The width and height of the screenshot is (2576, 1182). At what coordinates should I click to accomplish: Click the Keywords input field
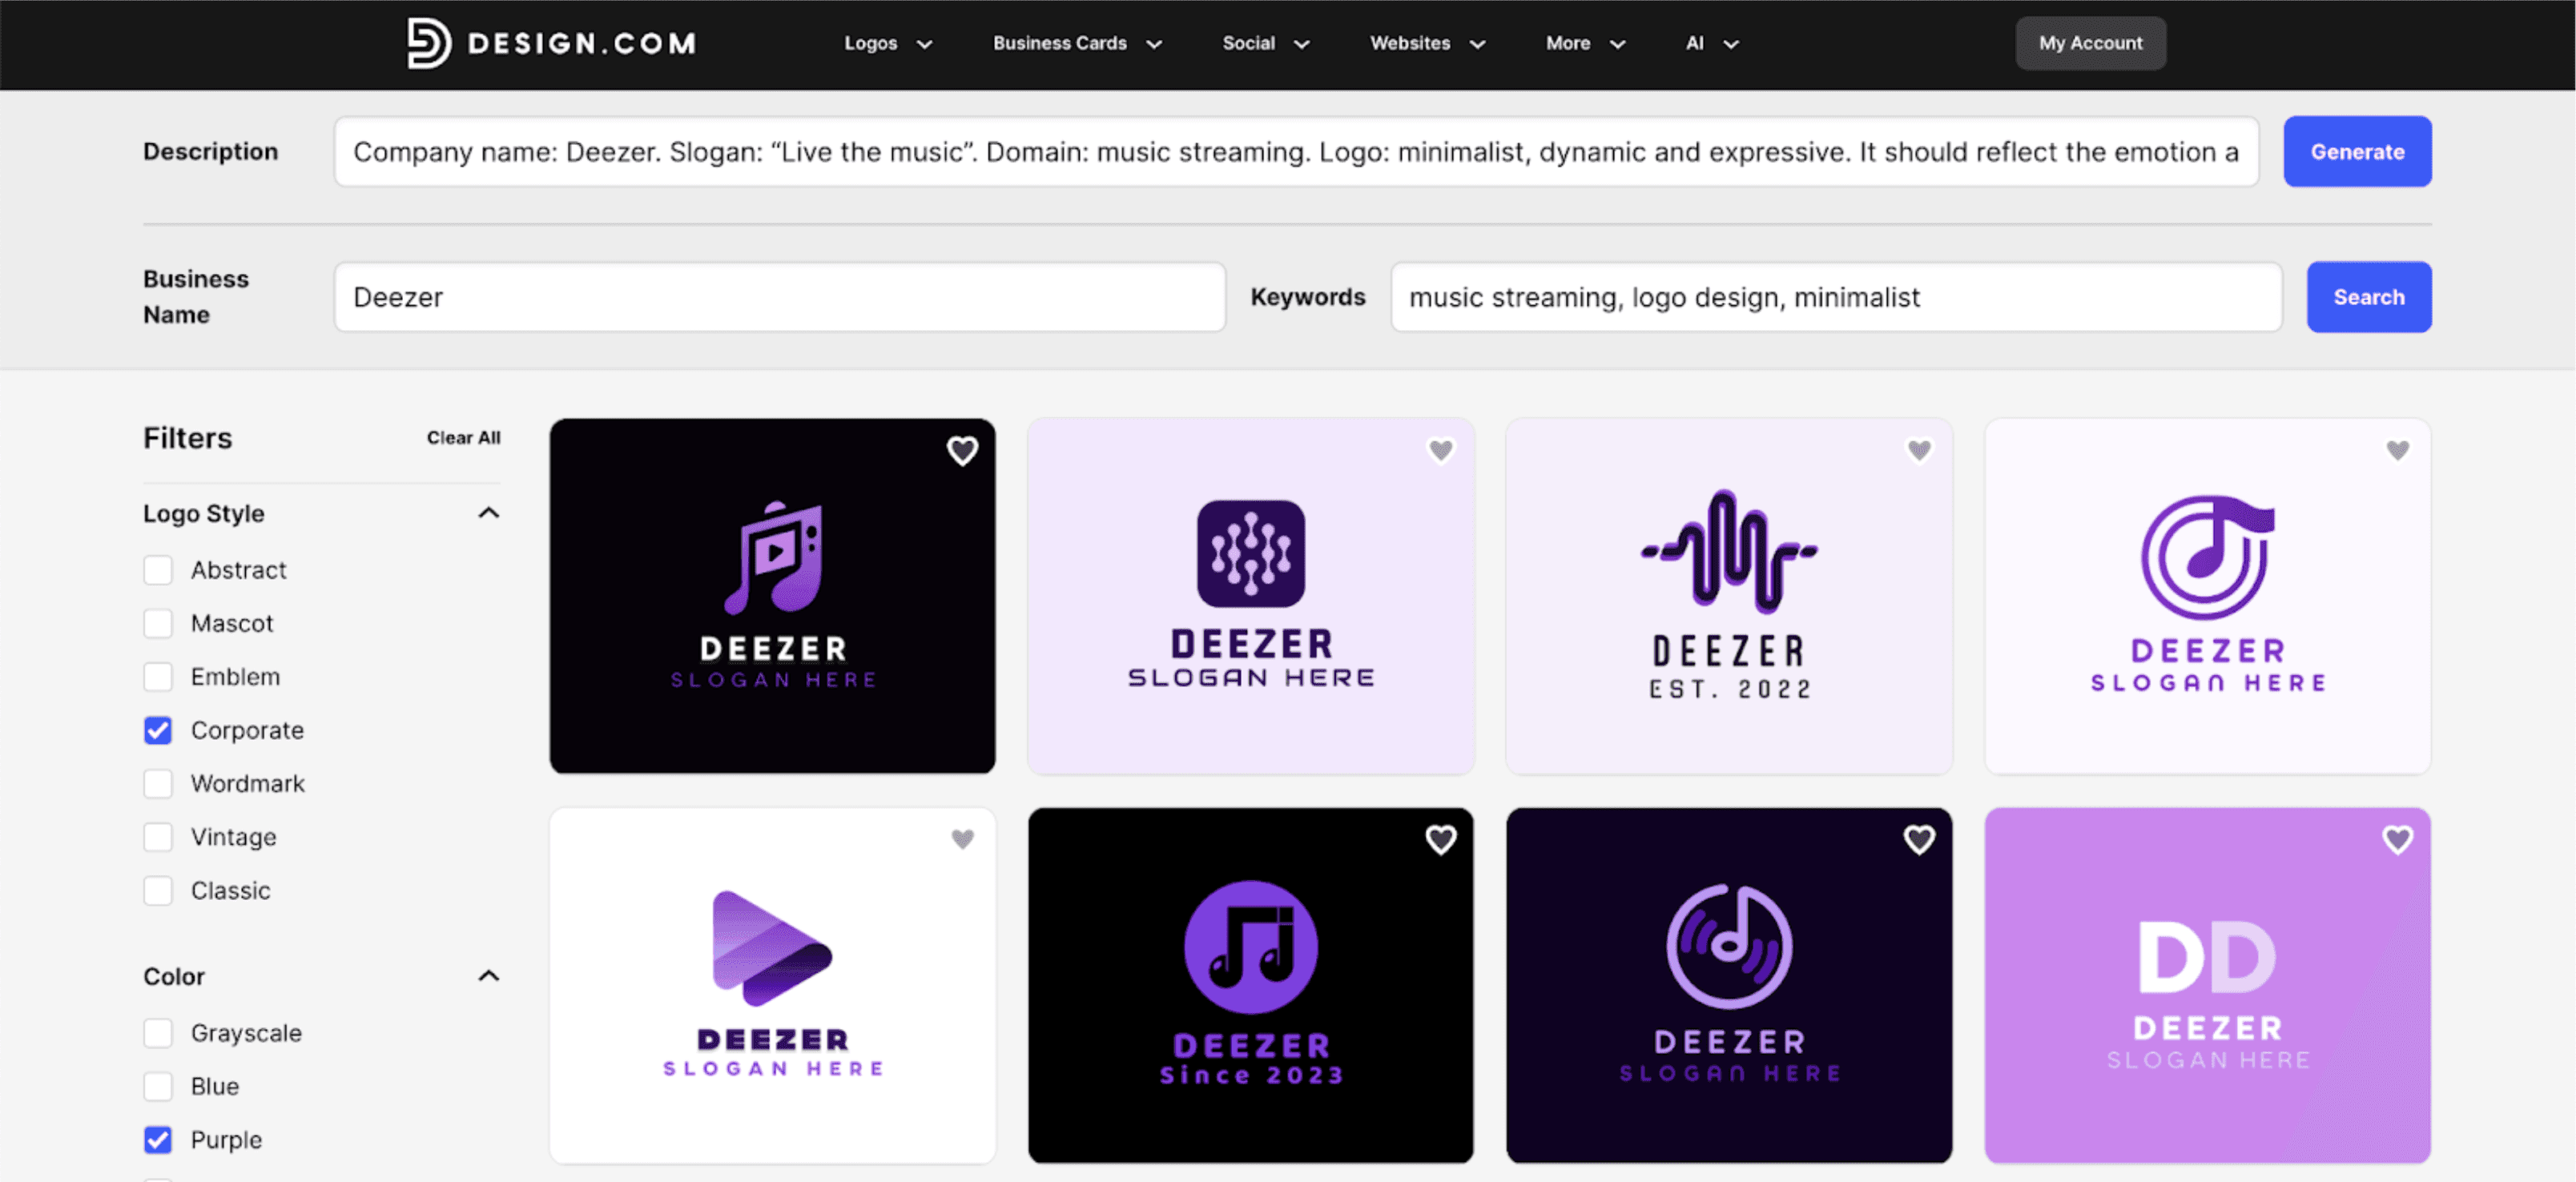1835,297
